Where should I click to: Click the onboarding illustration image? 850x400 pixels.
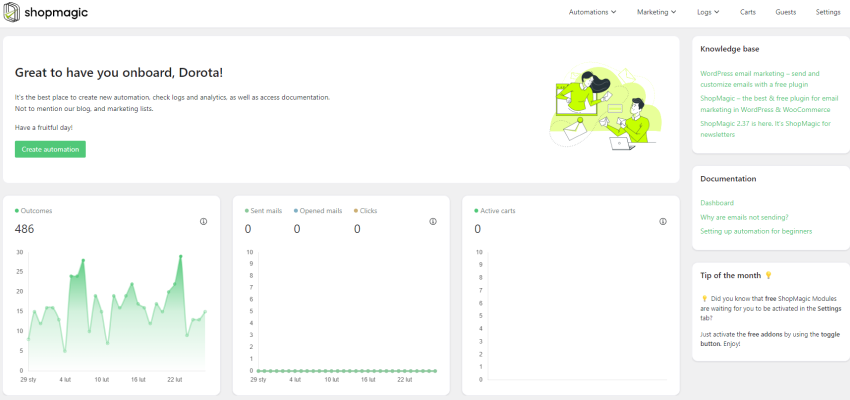click(605, 108)
